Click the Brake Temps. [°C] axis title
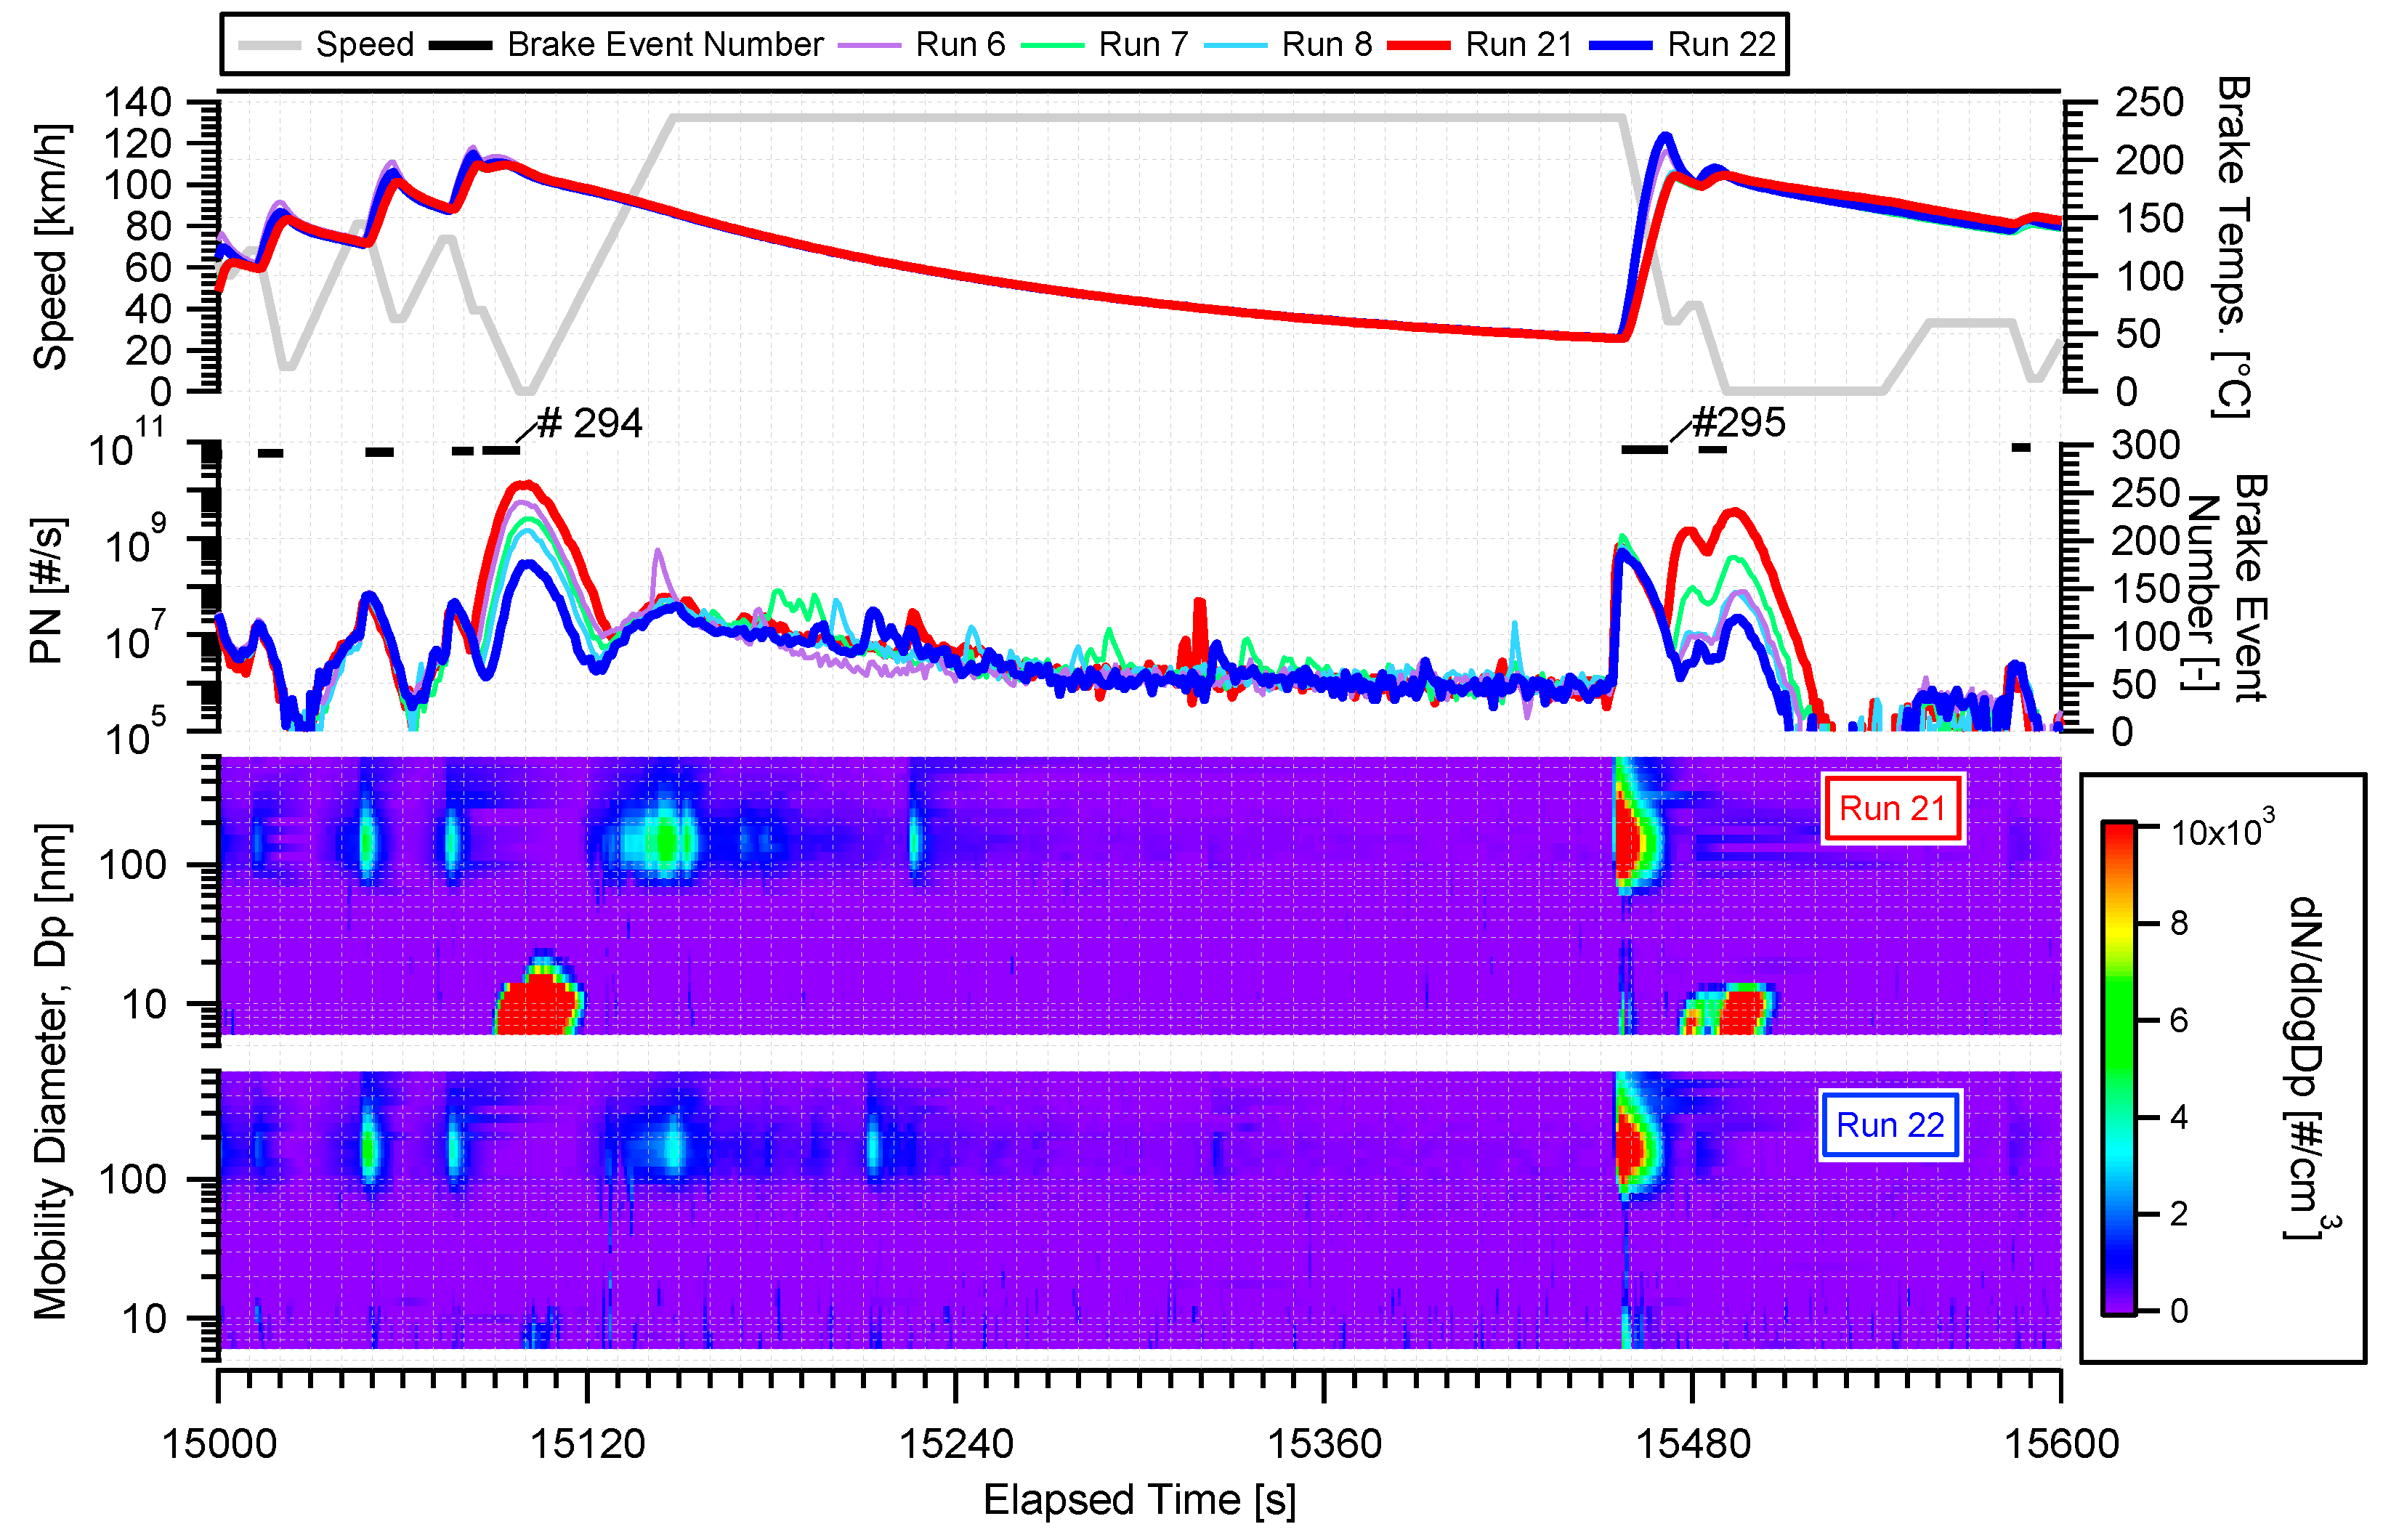Screen dimensions: 2391x1540 (2232, 247)
